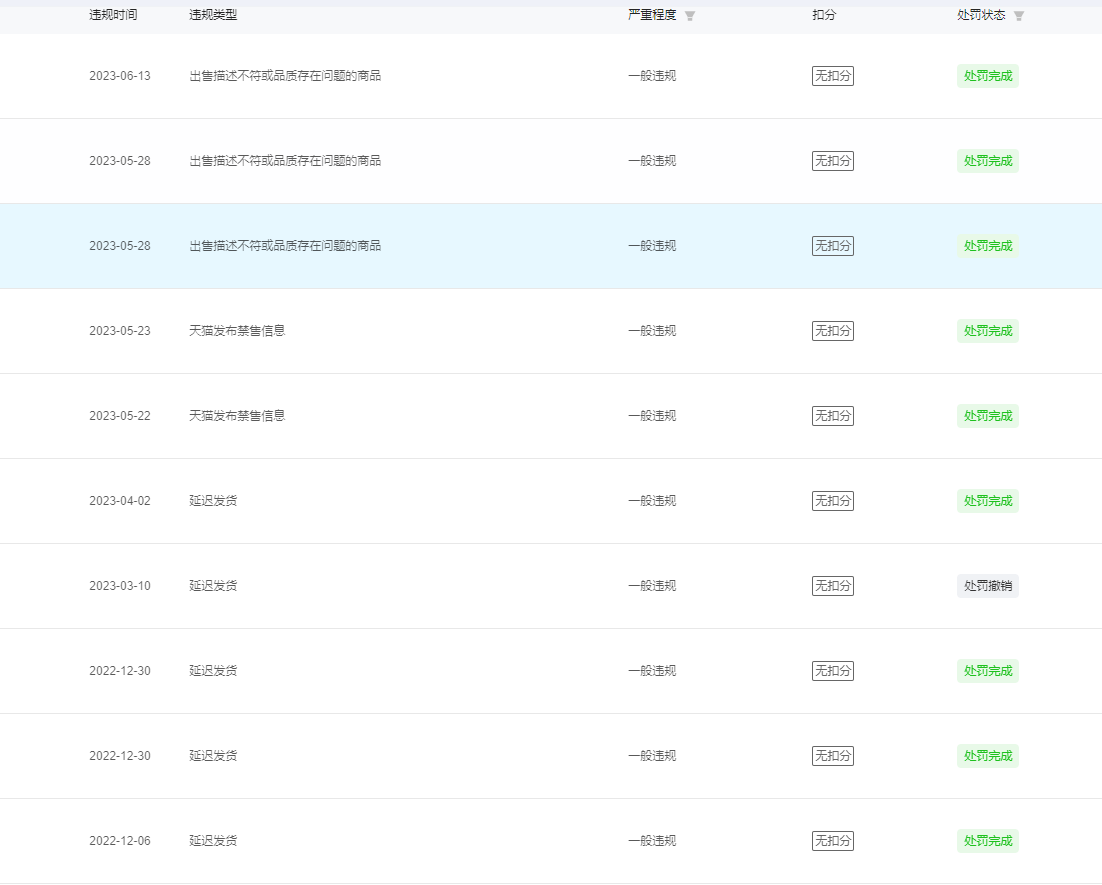Click 一般违规 in the 2023-04-02 row

652,501
